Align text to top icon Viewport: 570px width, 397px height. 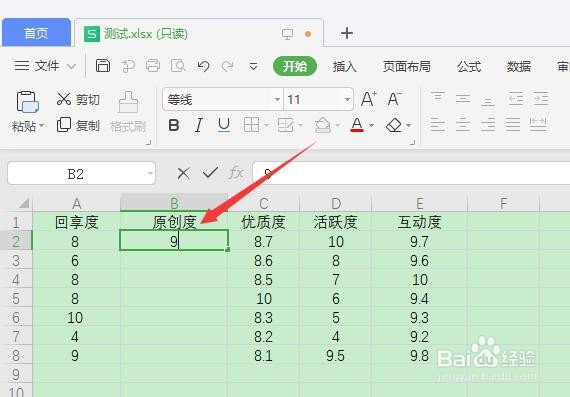click(x=438, y=98)
